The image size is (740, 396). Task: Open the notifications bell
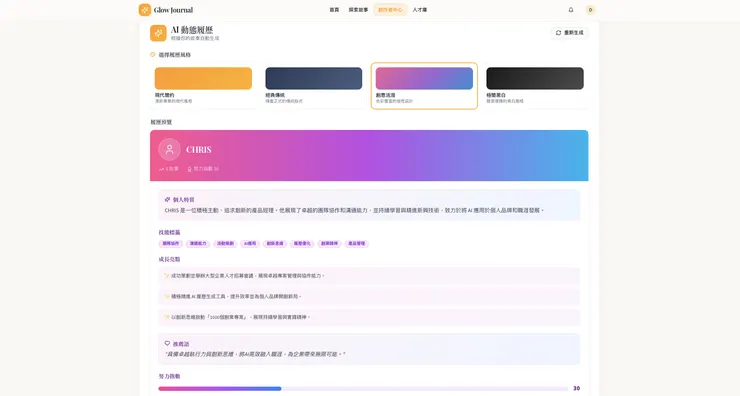coord(571,10)
